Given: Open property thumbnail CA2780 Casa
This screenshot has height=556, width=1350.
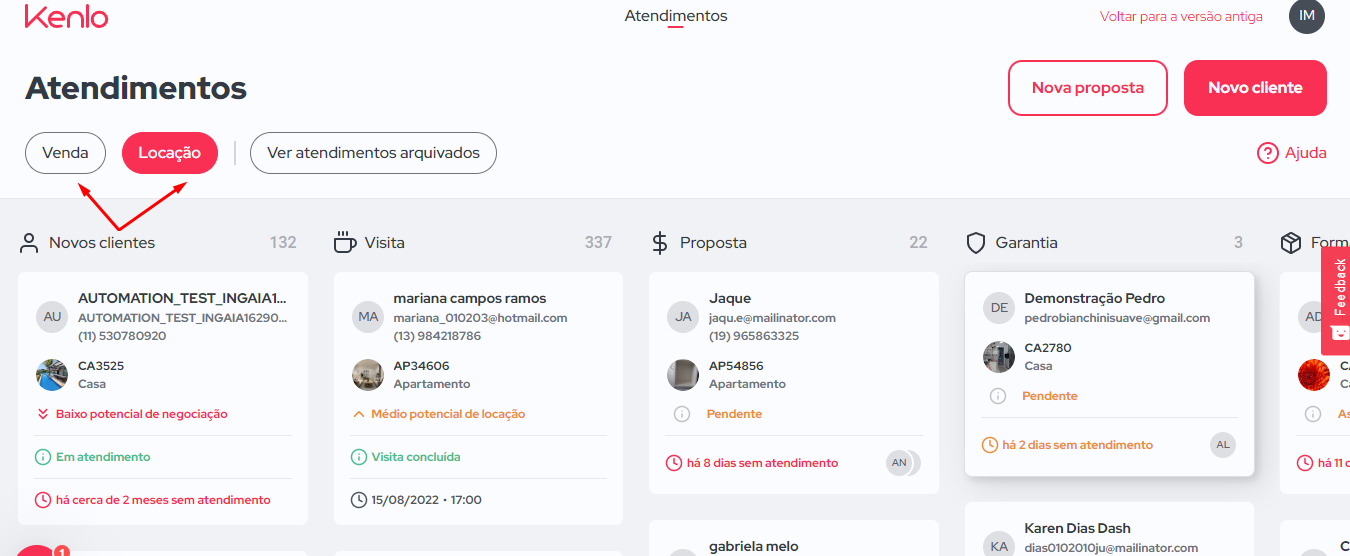Looking at the screenshot, I should [x=999, y=357].
